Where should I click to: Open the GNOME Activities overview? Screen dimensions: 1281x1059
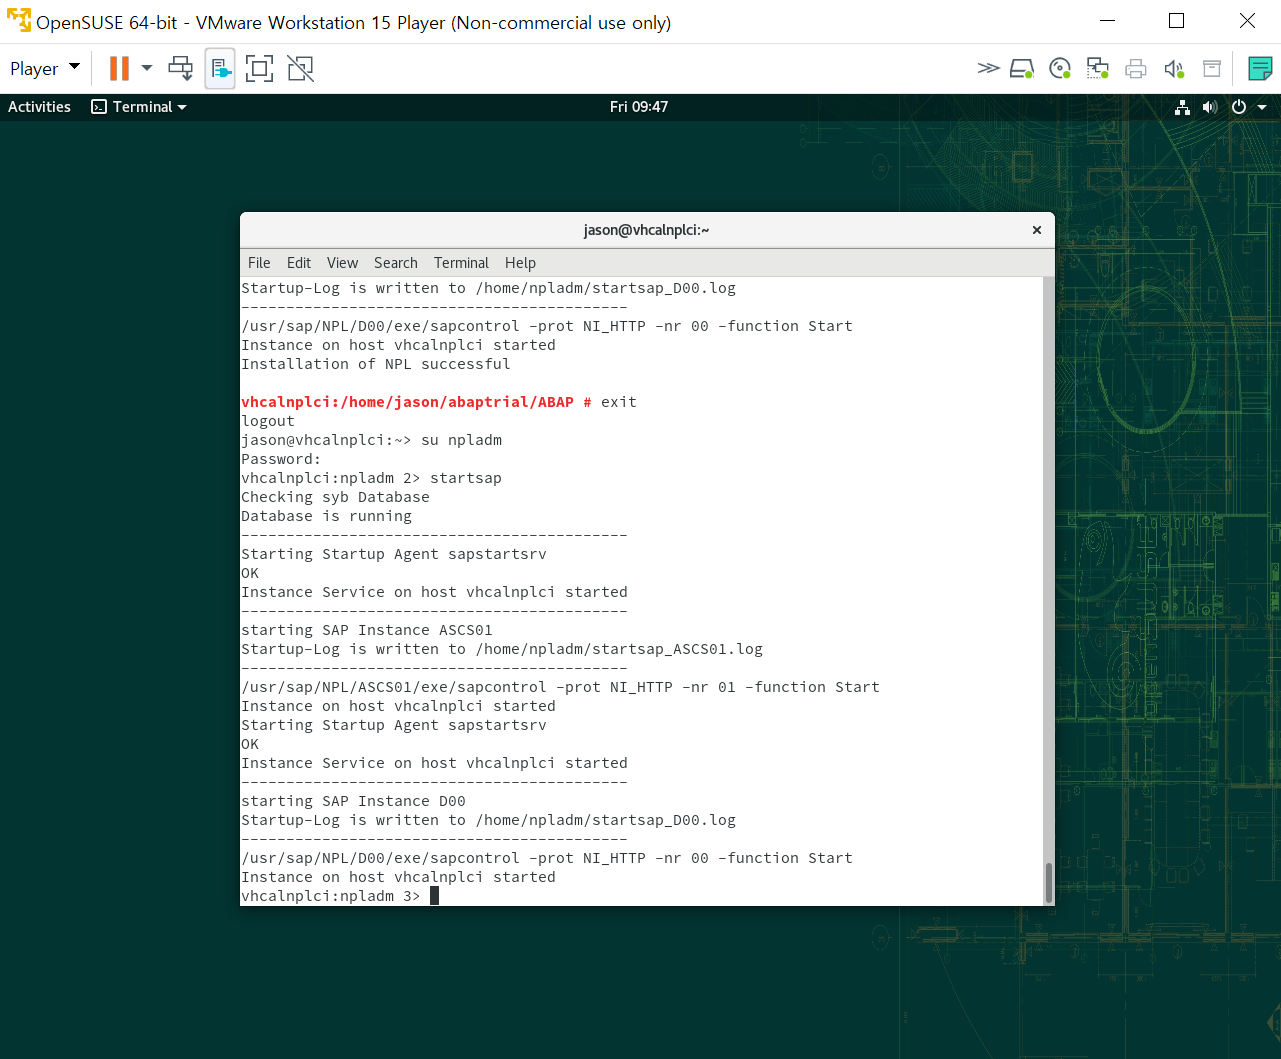[39, 107]
